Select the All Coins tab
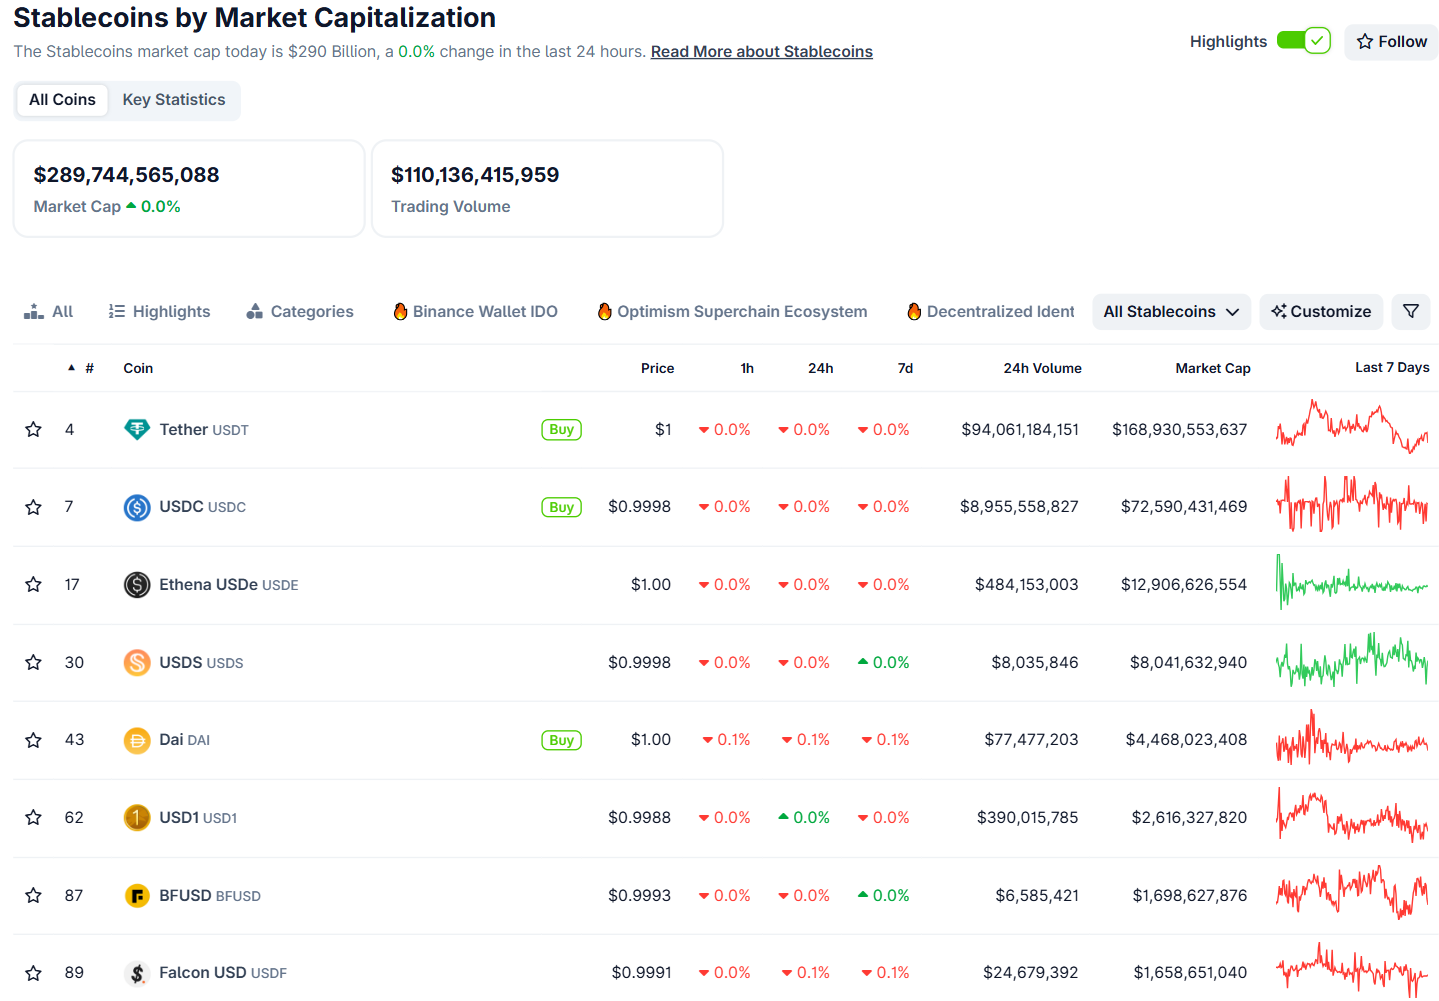 [x=62, y=100]
